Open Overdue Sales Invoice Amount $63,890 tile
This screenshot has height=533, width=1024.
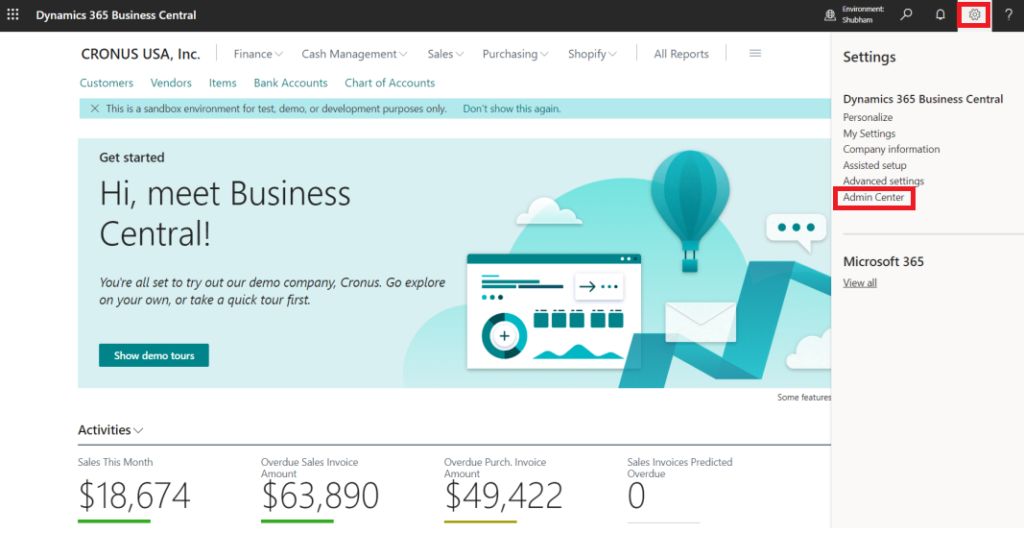click(320, 490)
